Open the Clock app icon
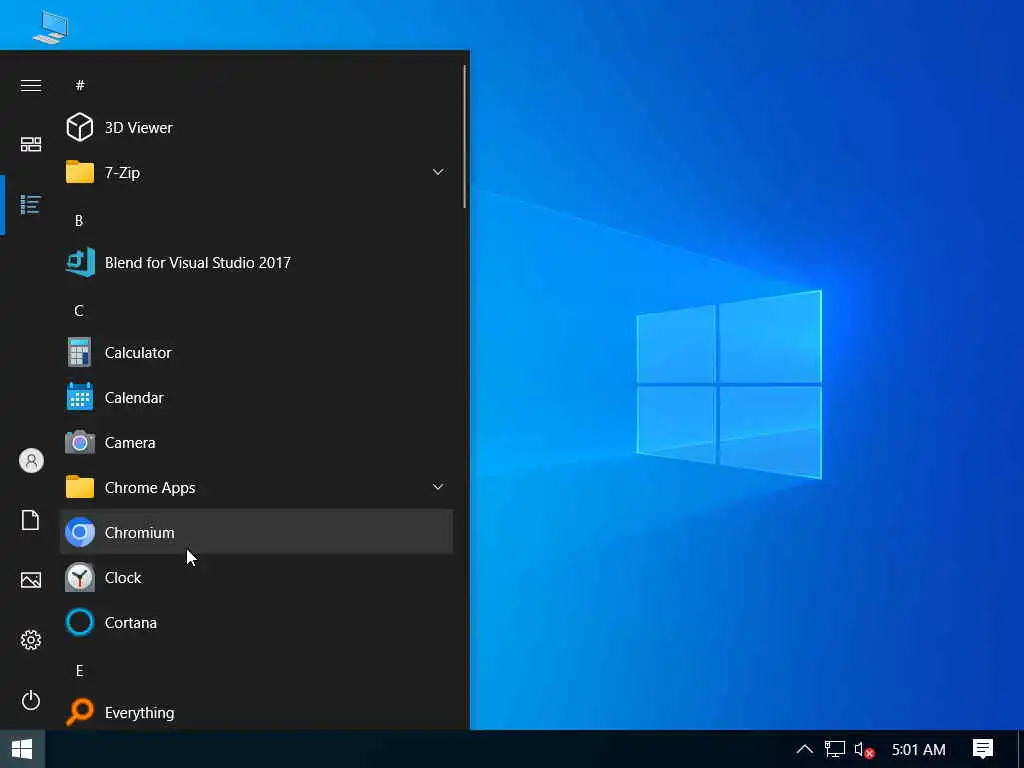Image resolution: width=1024 pixels, height=768 pixels. (80, 577)
